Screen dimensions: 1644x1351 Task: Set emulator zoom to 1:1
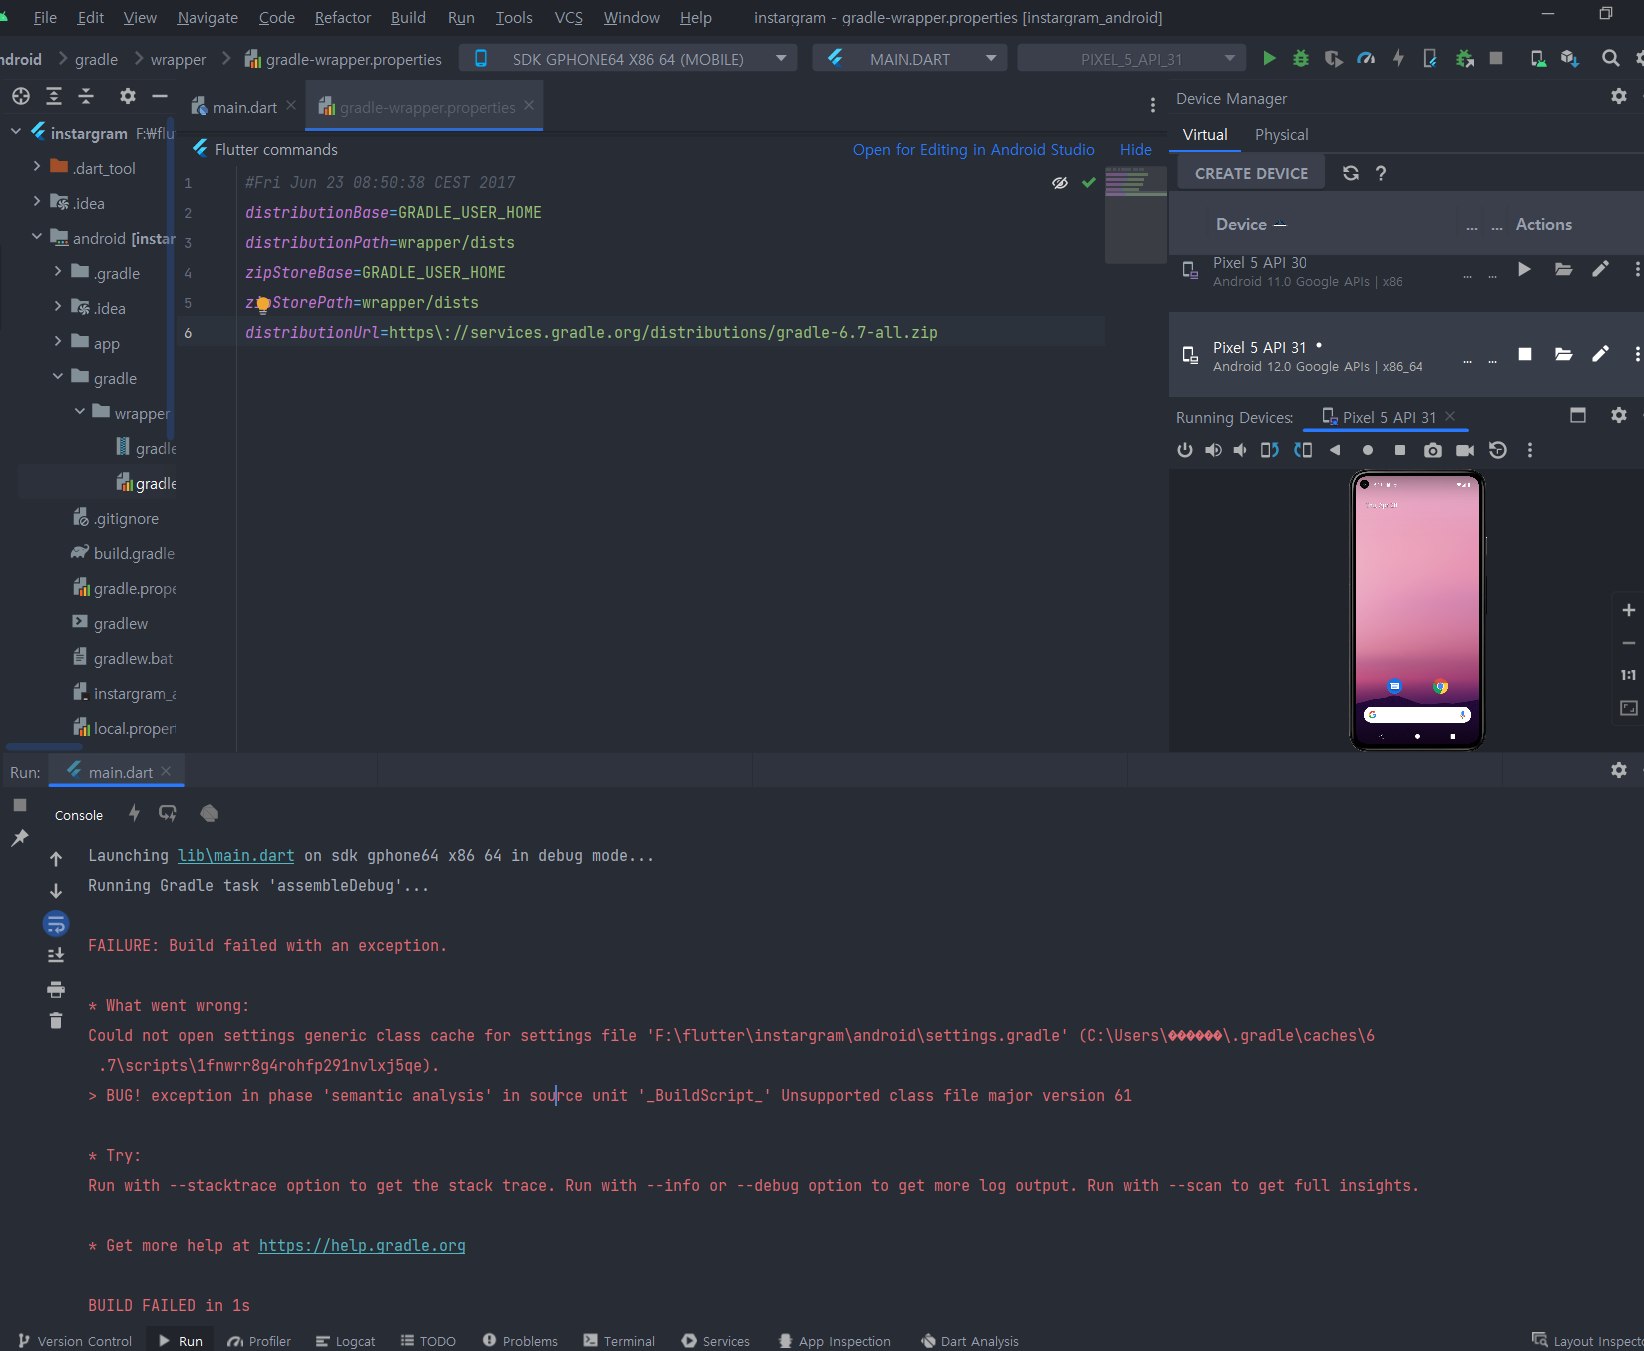coord(1628,675)
